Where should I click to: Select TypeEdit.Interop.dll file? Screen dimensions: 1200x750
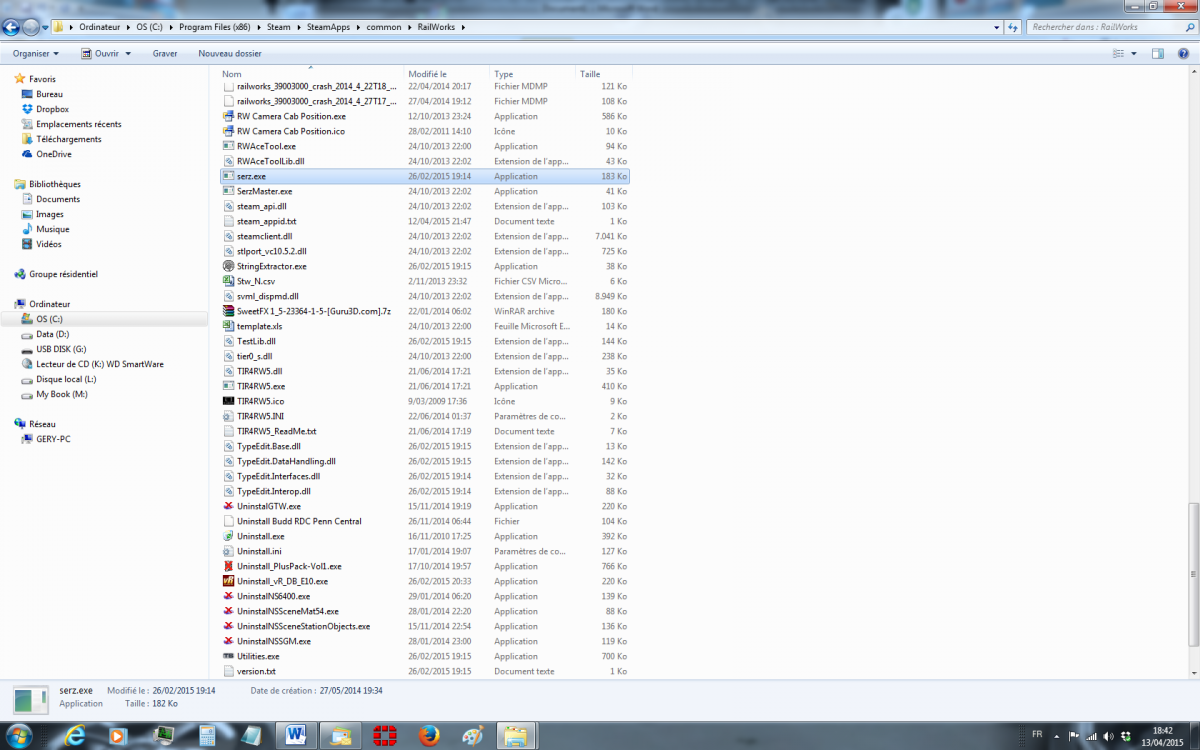(274, 491)
